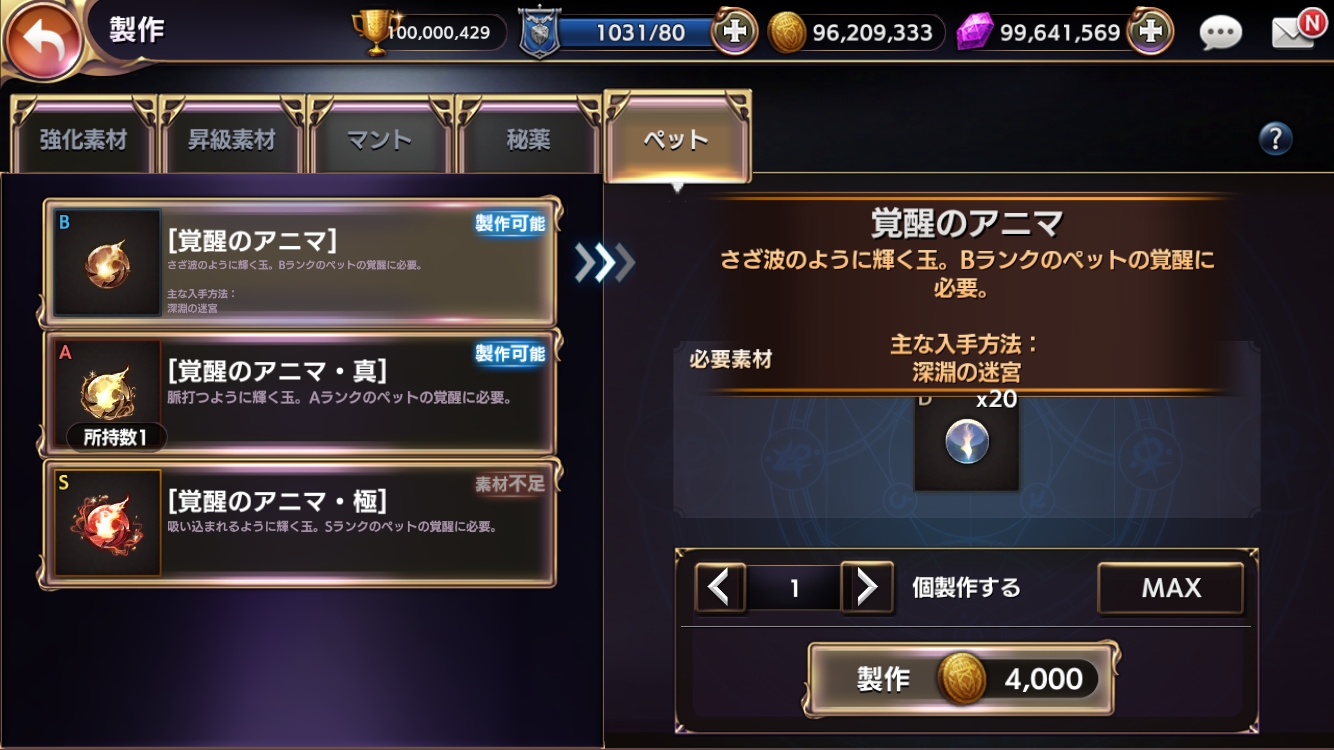Open the マント tab
Screen dimensions: 1334x750
pyautogui.click(x=380, y=138)
